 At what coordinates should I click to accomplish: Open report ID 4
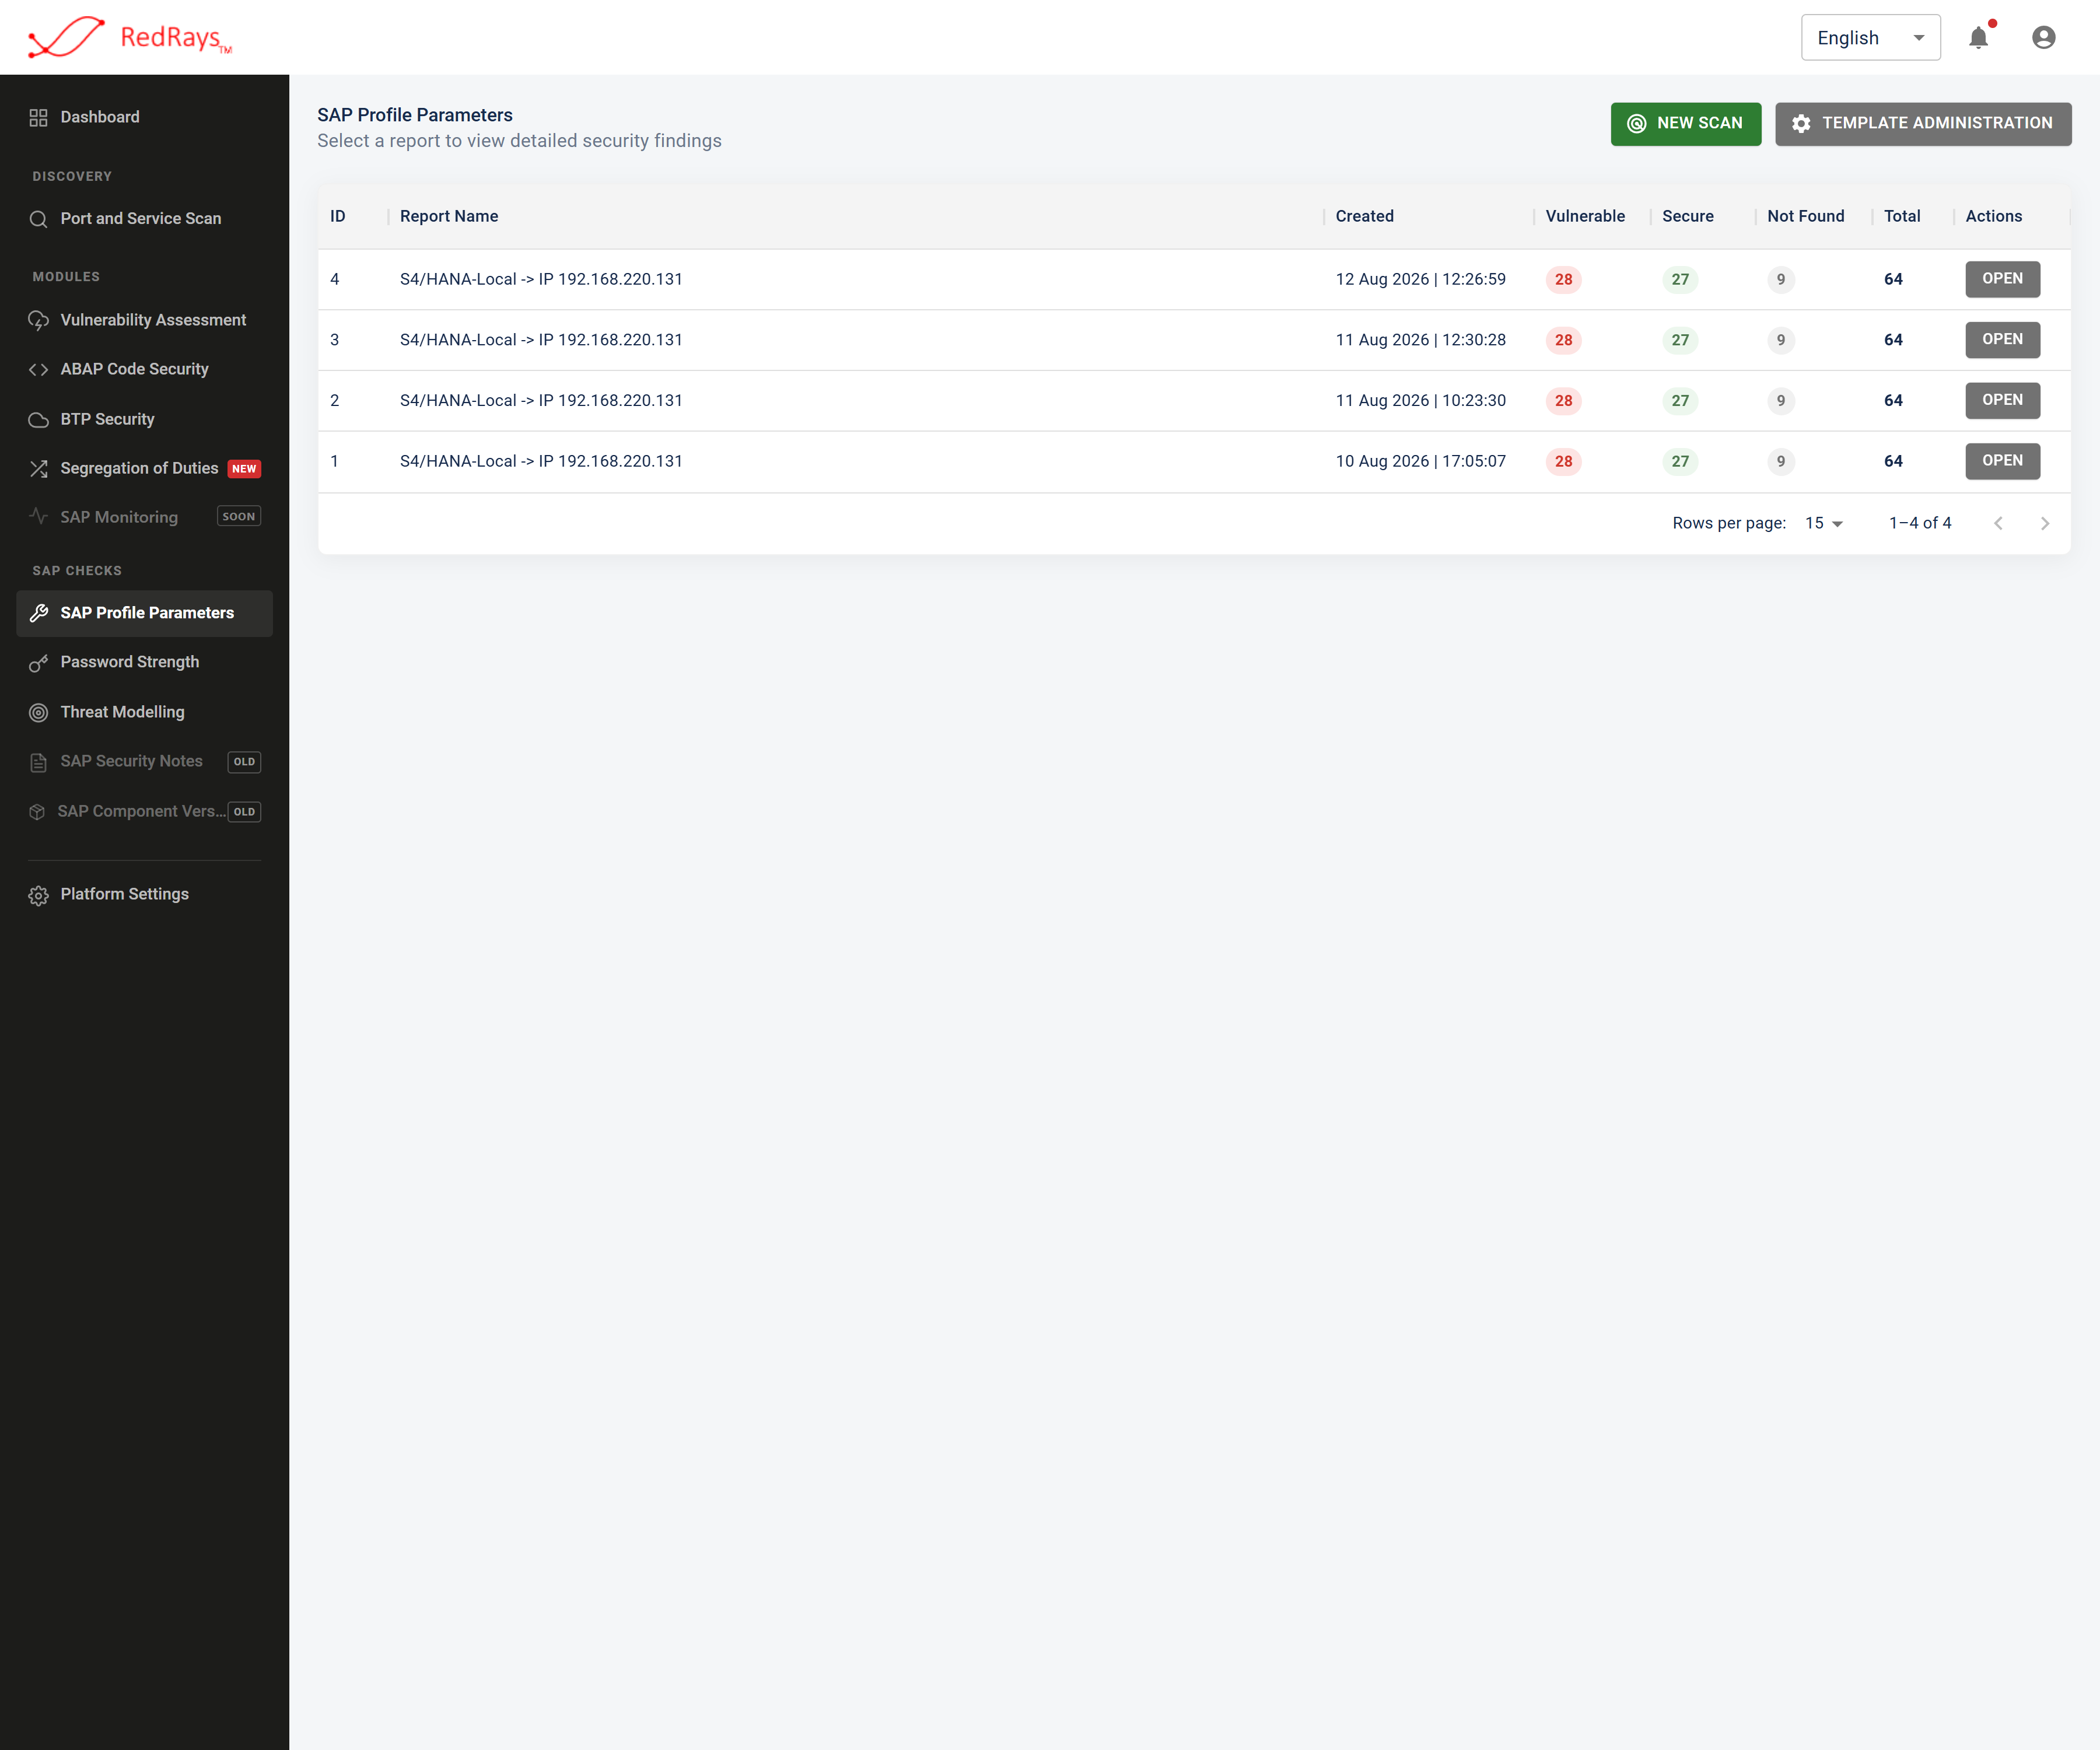coord(2002,279)
